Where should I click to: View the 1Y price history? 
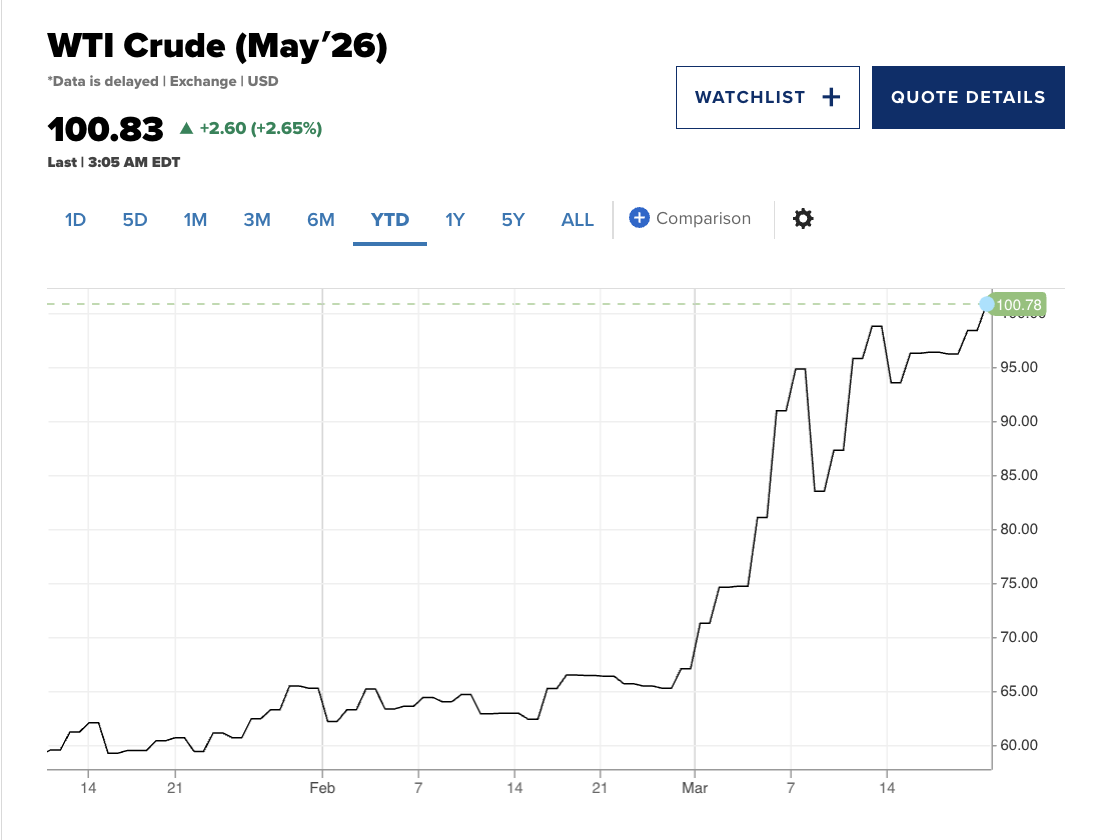[x=454, y=220]
